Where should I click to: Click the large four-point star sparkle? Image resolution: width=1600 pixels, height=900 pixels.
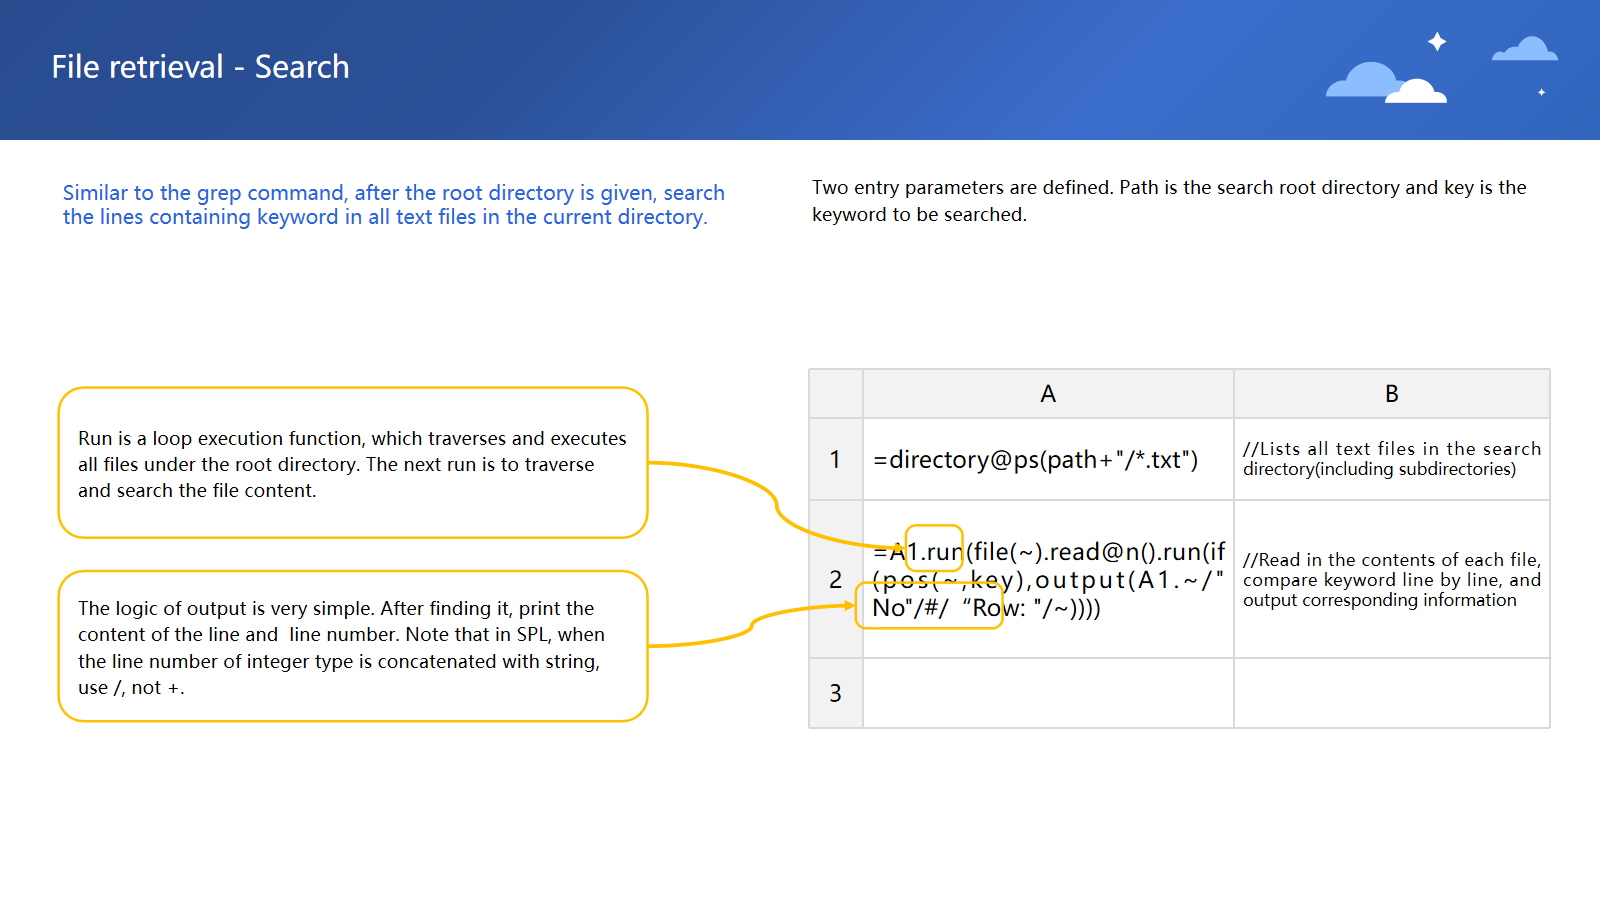1437,41
